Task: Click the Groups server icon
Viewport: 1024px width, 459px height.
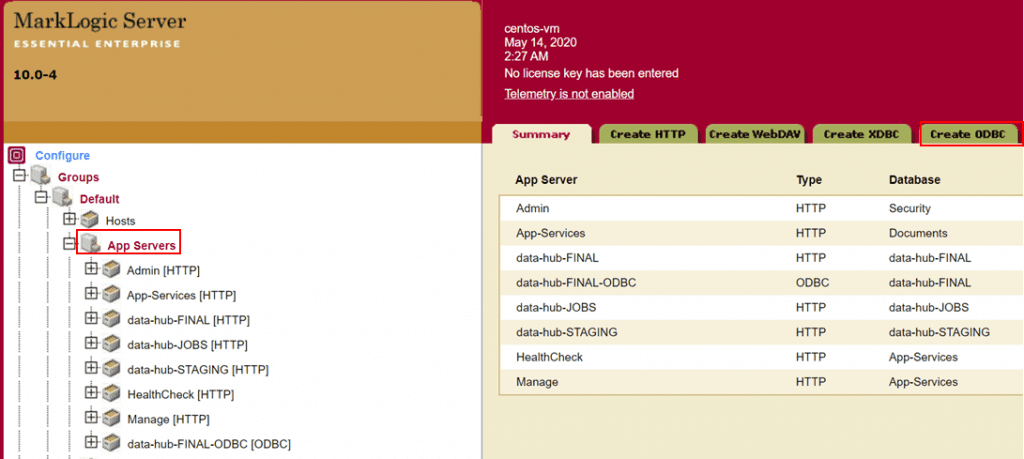Action: (x=41, y=177)
